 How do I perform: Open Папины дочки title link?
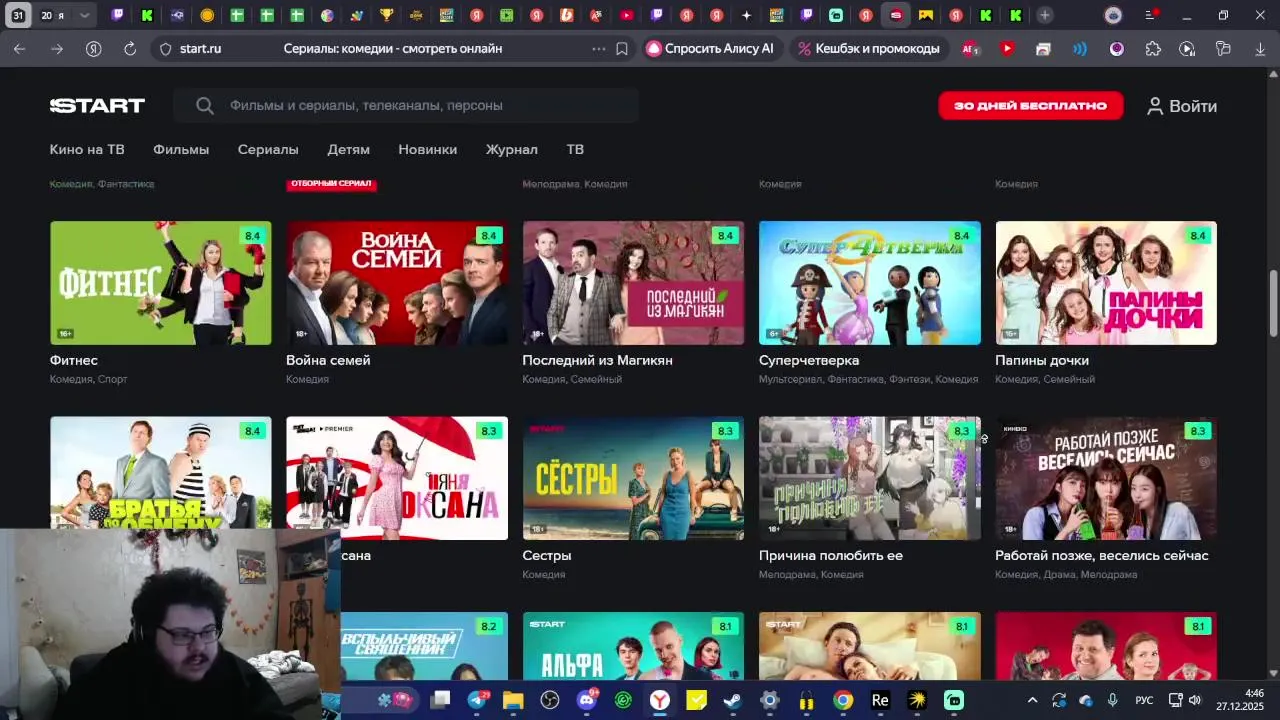tap(1042, 360)
